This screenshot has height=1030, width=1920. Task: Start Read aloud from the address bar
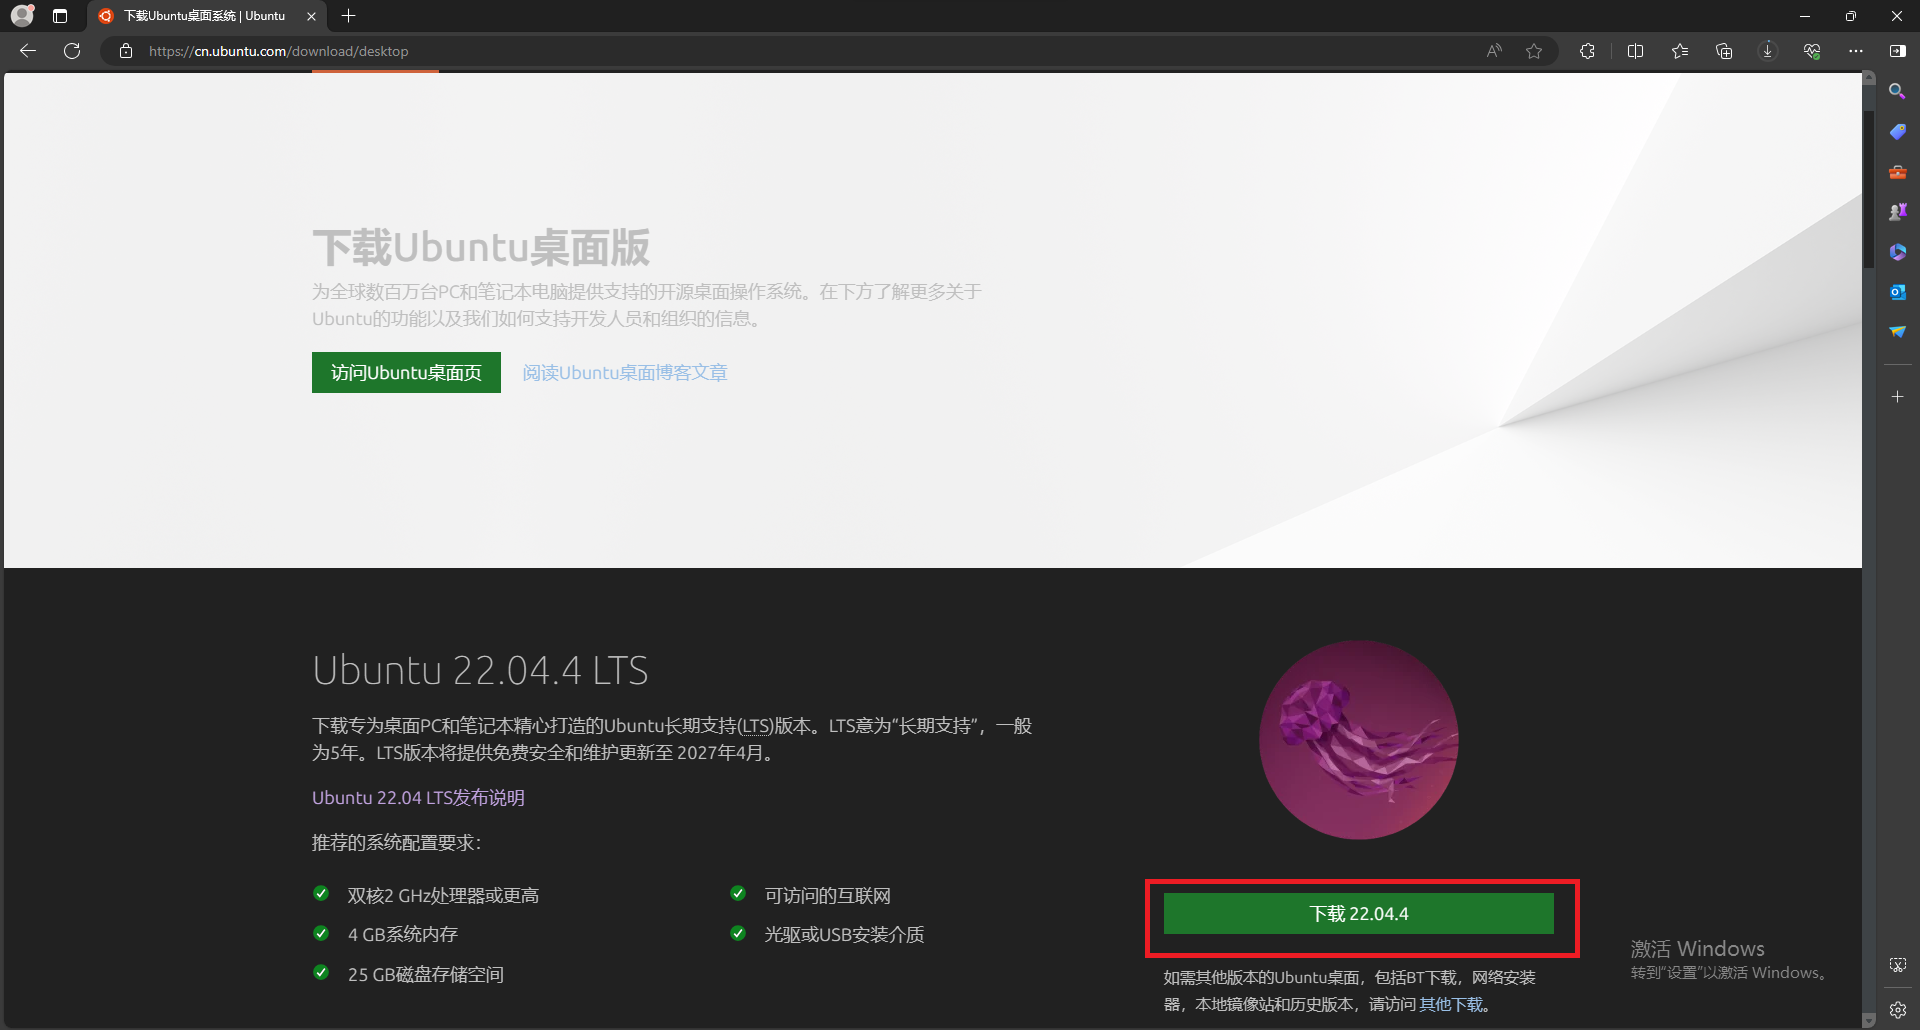tap(1494, 51)
